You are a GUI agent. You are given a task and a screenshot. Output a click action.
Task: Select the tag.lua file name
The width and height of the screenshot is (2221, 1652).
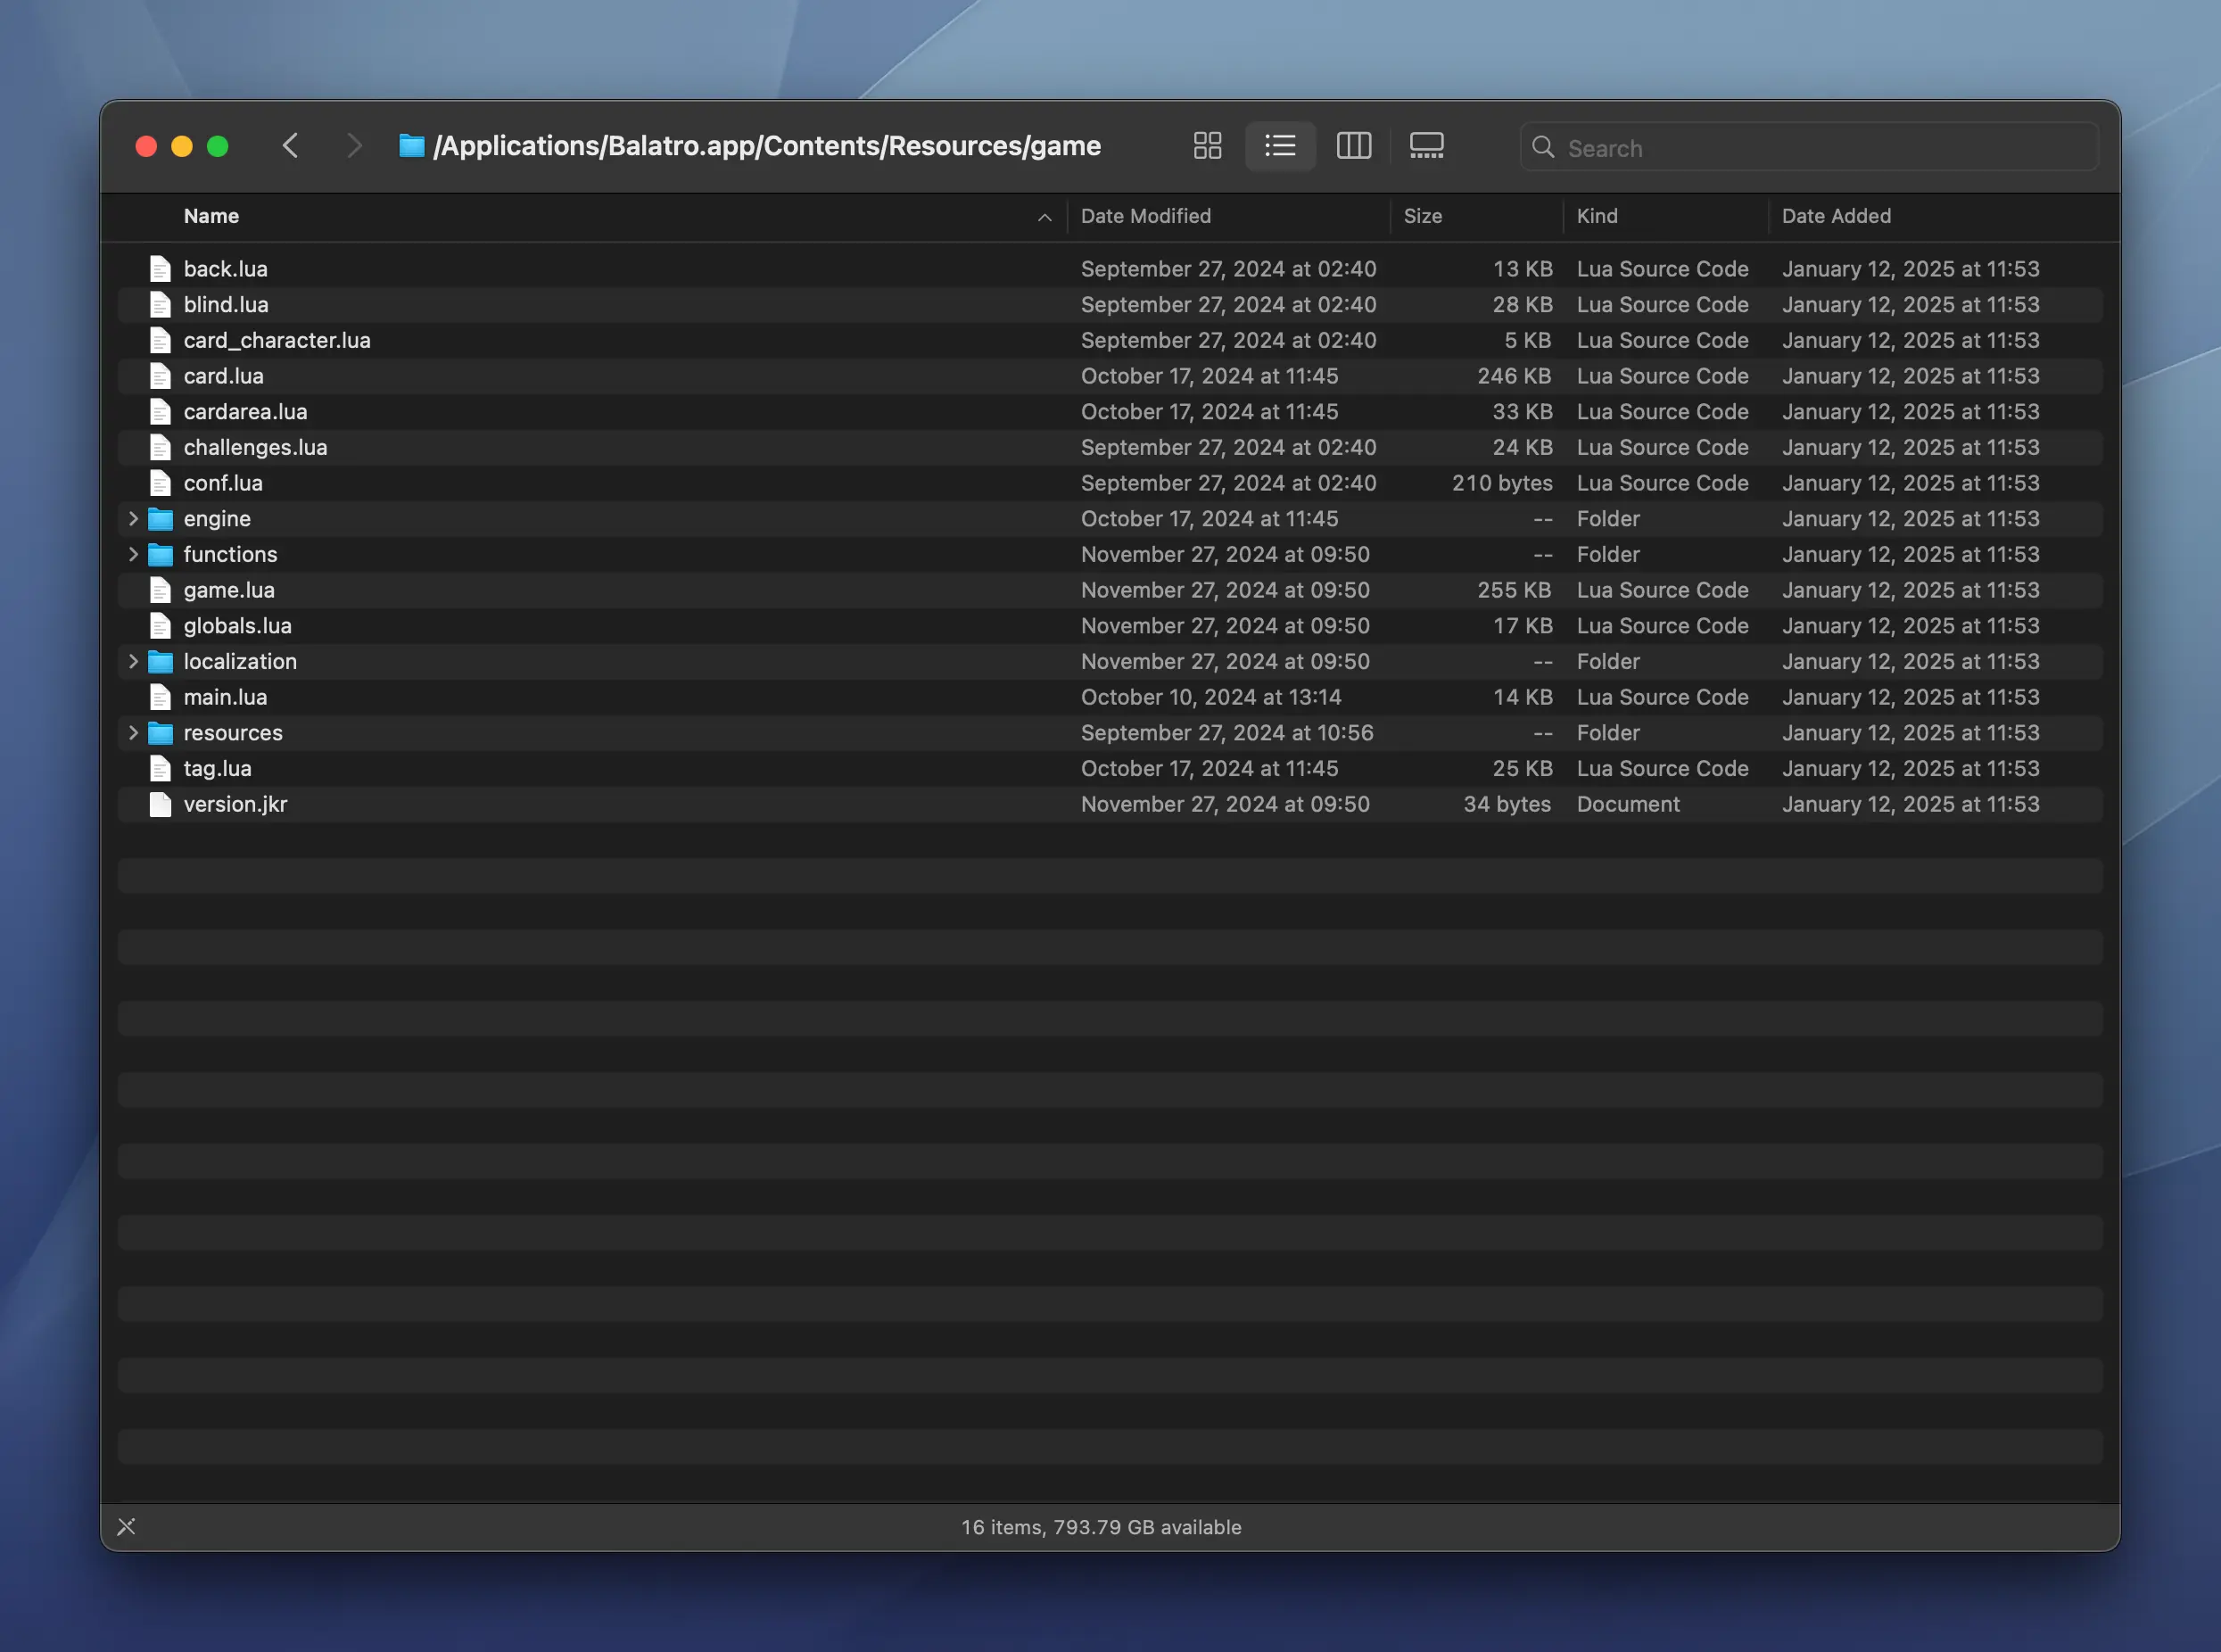point(217,768)
